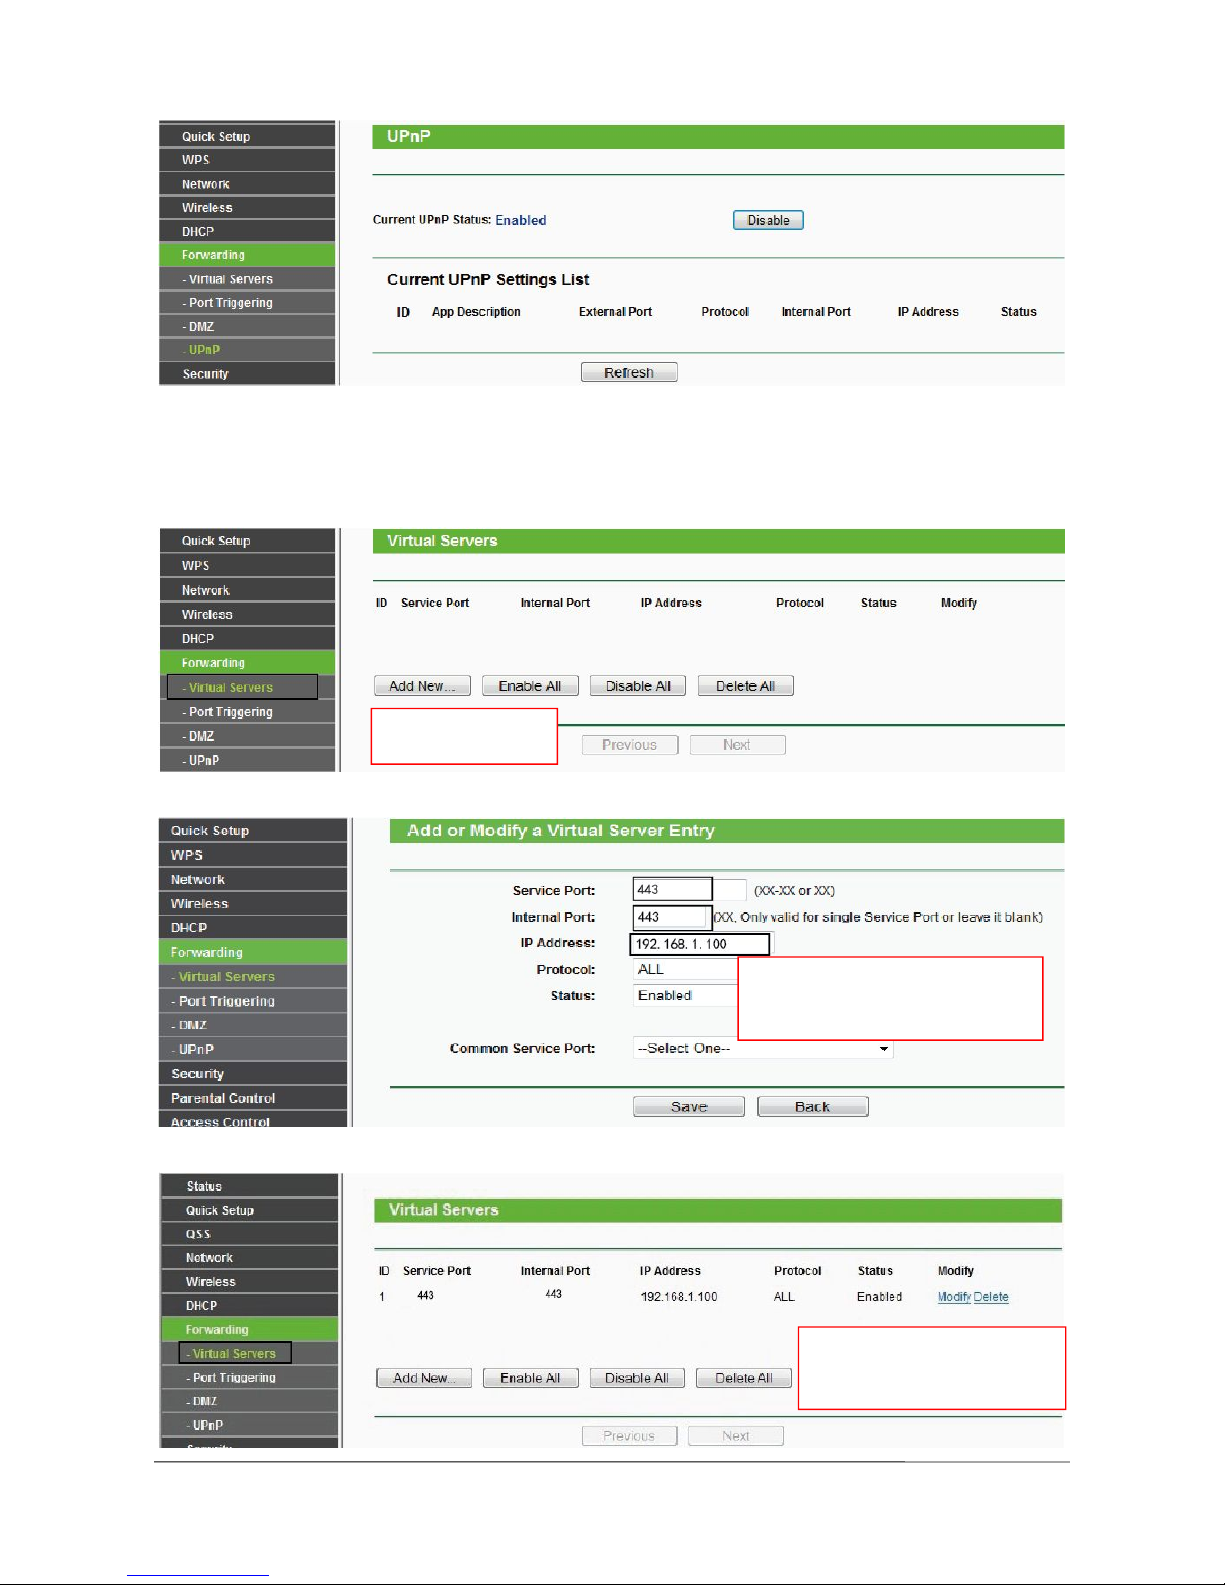Screen dimensions: 1225x1585
Task: Click Enable All below the 443 server entry
Action: 531,1378
